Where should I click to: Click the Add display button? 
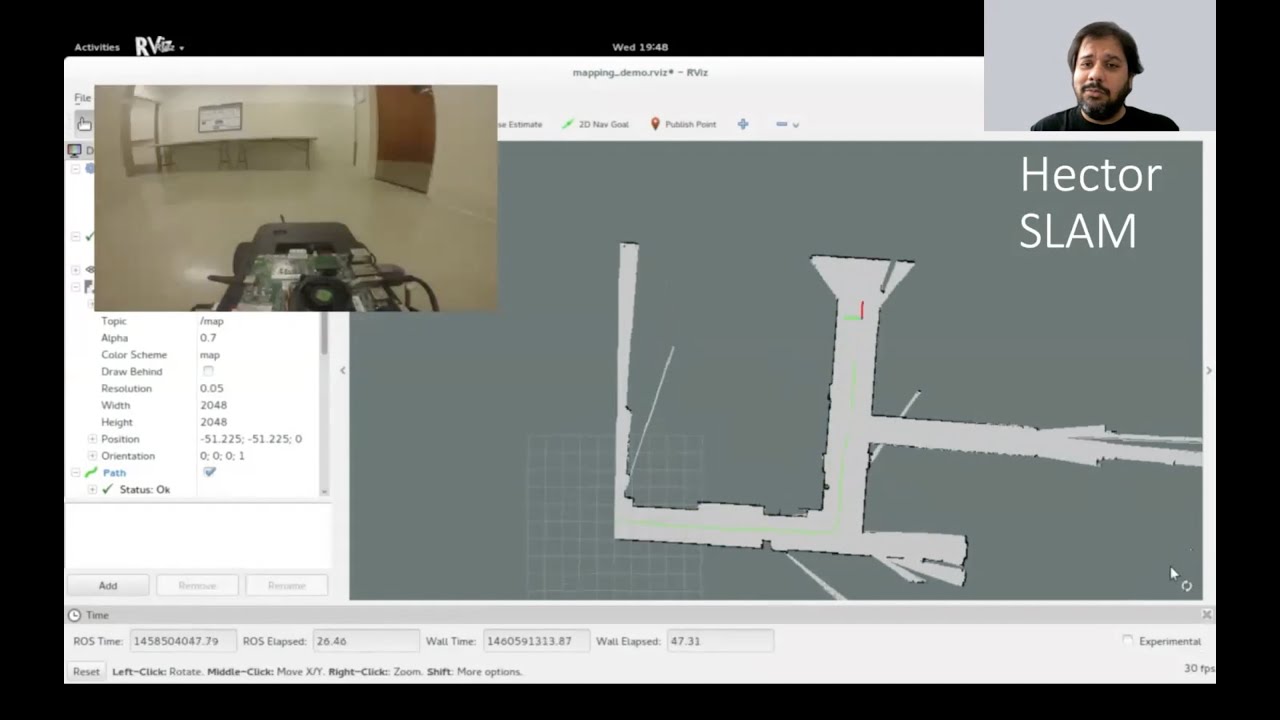tap(108, 585)
